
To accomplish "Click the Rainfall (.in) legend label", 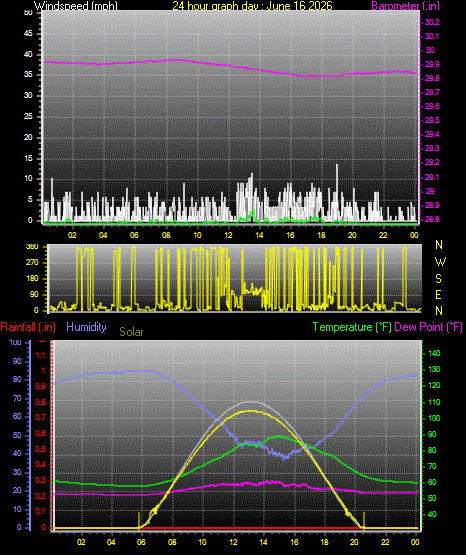I will 28,327.
